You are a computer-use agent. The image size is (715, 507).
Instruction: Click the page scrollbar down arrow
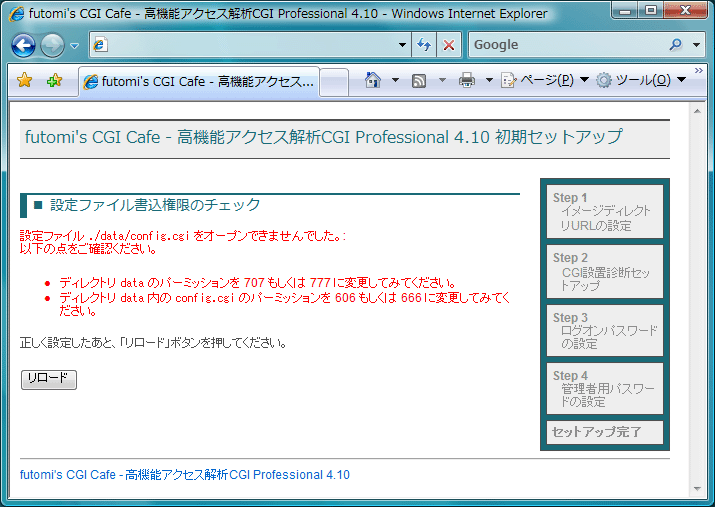pyautogui.click(x=697, y=489)
